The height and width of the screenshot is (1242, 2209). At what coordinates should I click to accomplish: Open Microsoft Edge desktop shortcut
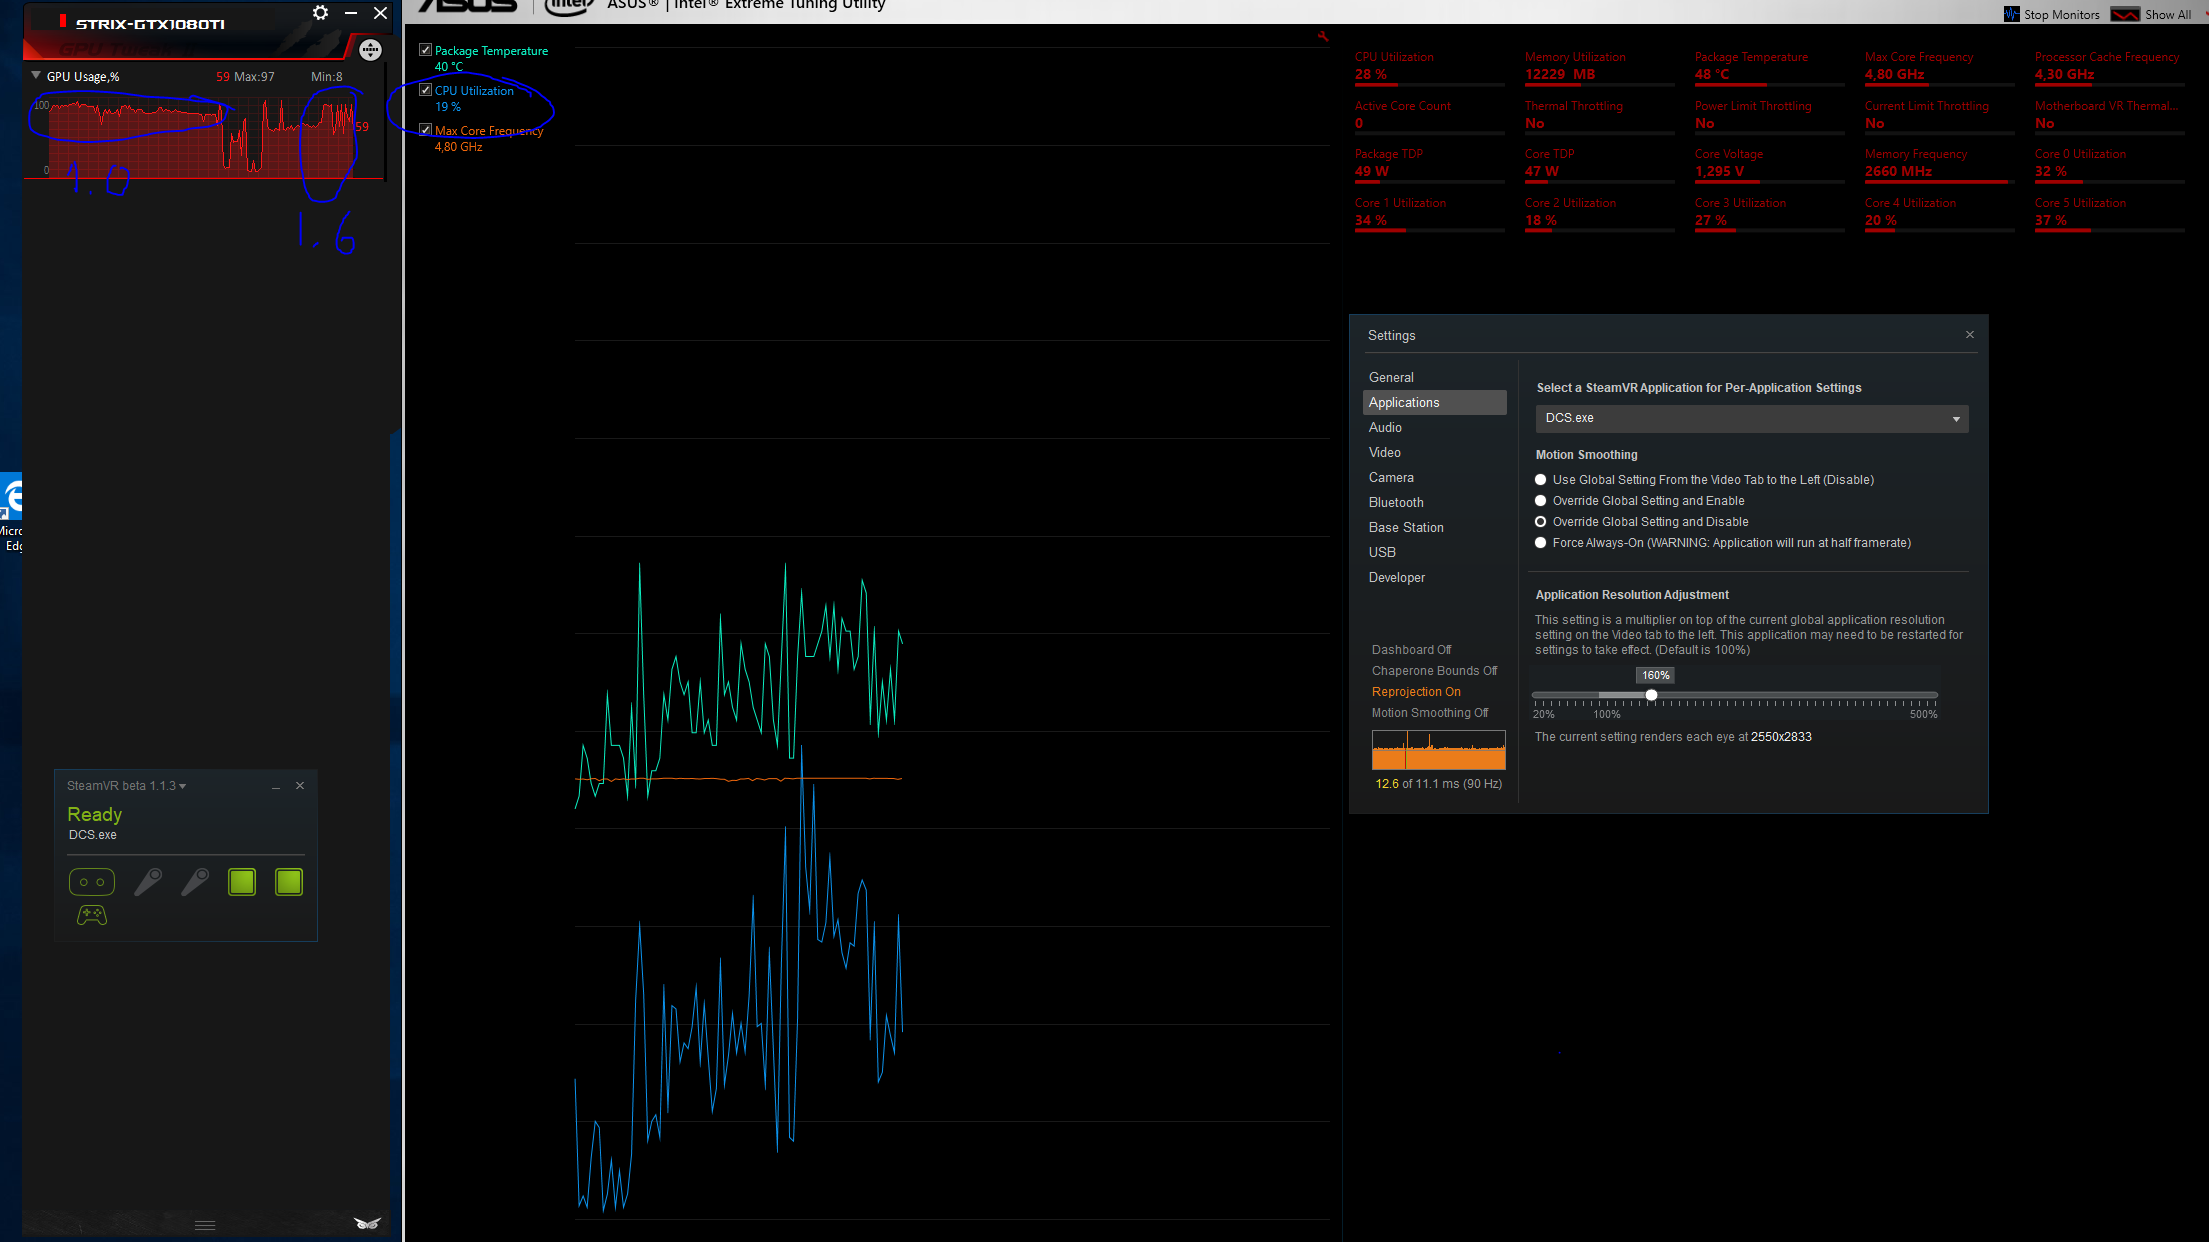pyautogui.click(x=11, y=513)
